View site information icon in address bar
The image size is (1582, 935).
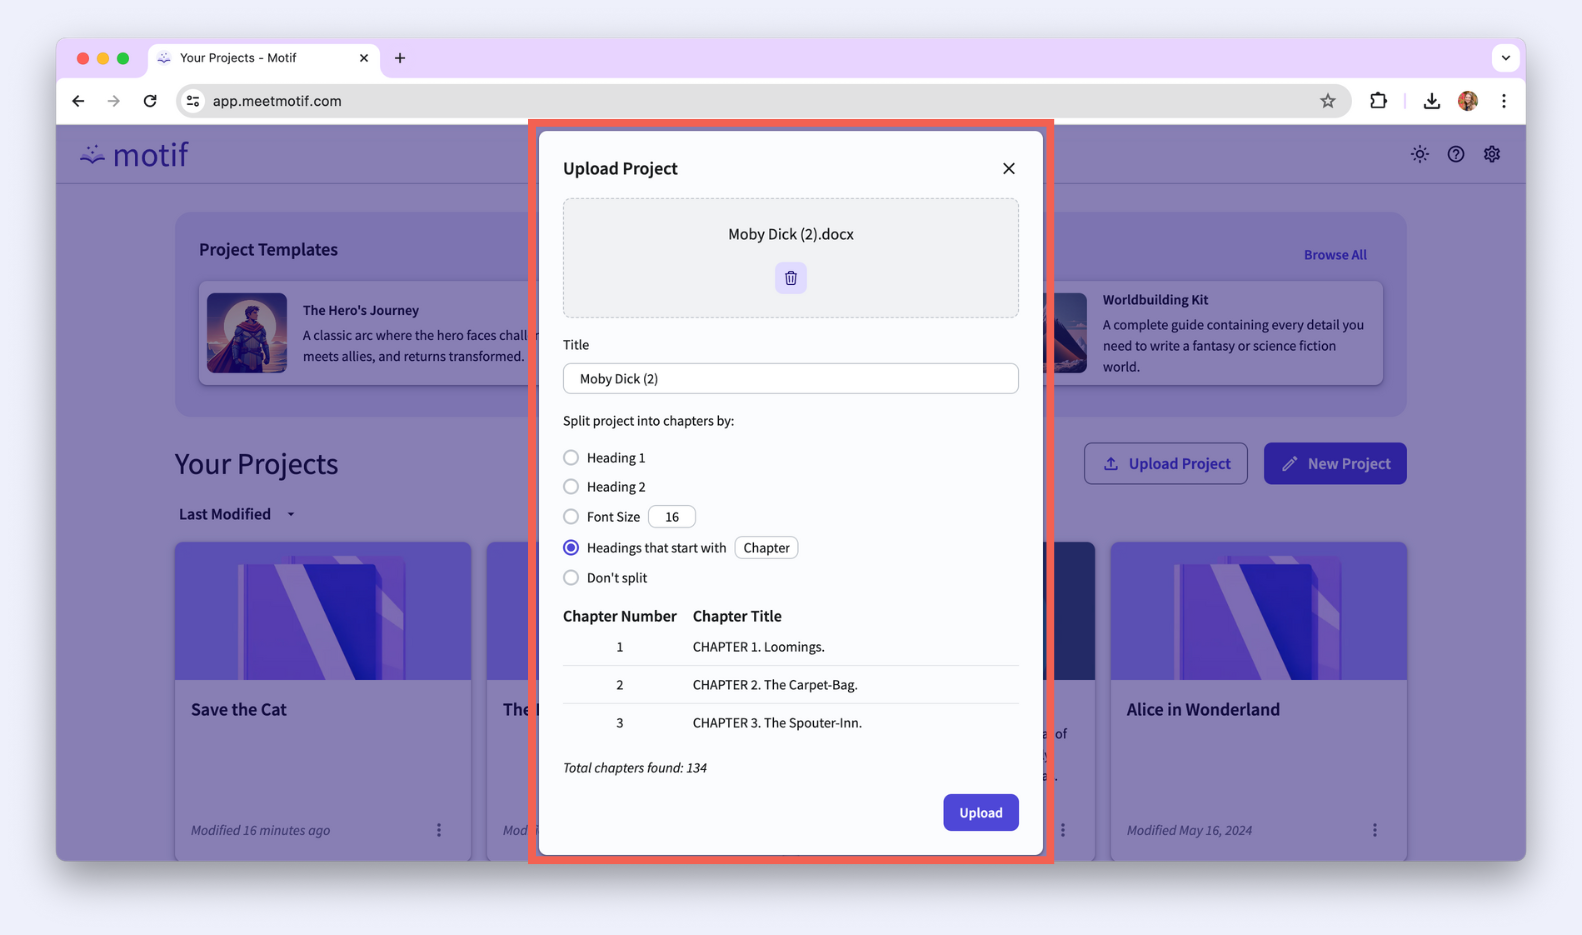[x=193, y=101]
